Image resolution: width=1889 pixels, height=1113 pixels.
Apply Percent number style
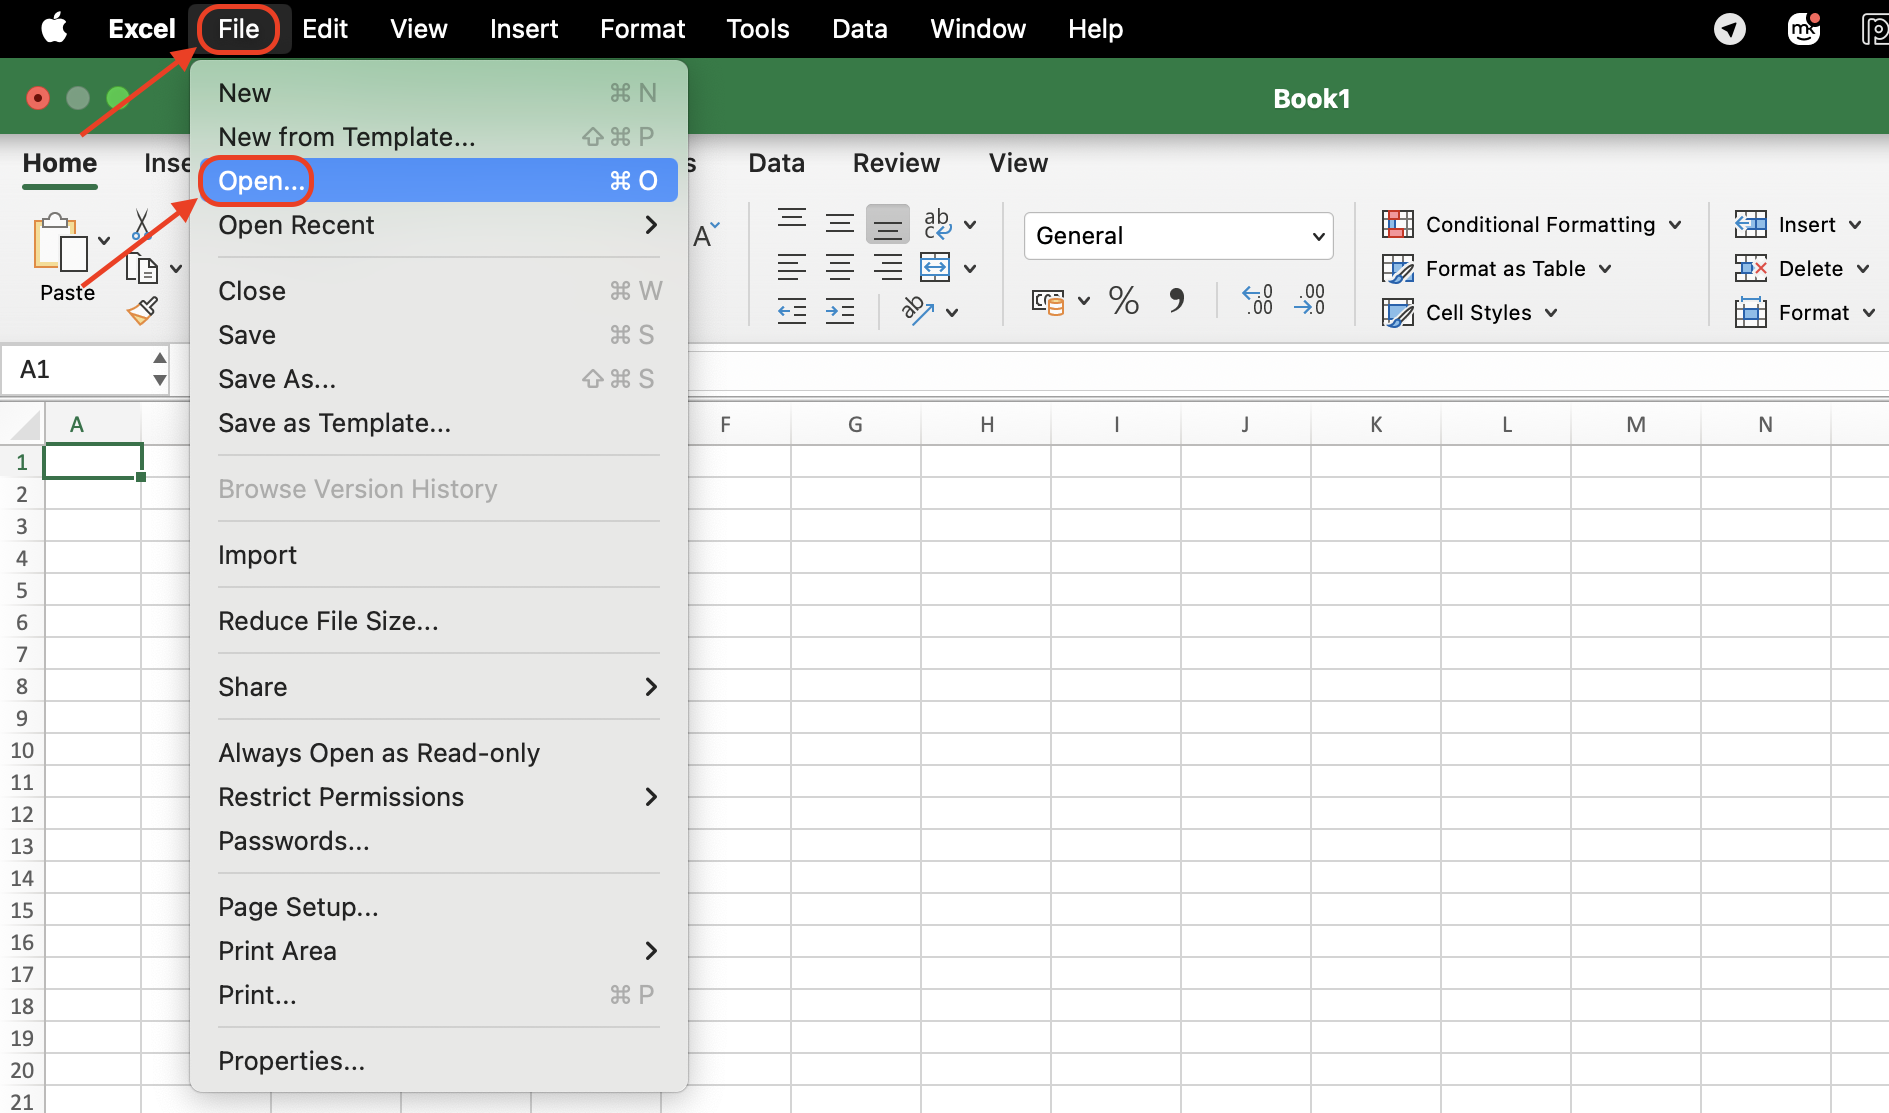tap(1124, 299)
